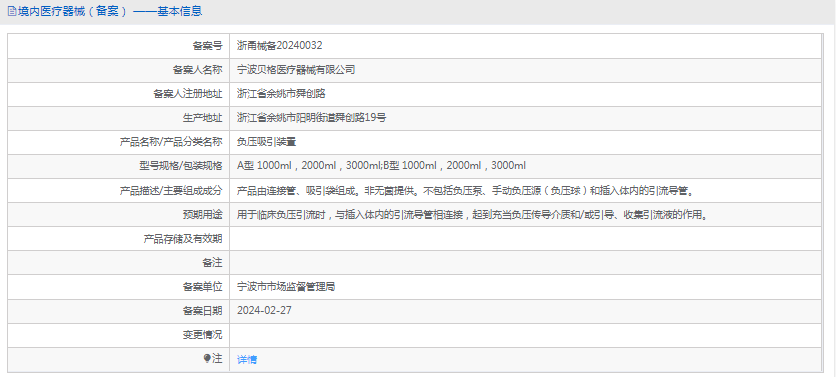The width and height of the screenshot is (836, 377).
Task: Click product name 负压吸引装置
Action: [x=266, y=142]
